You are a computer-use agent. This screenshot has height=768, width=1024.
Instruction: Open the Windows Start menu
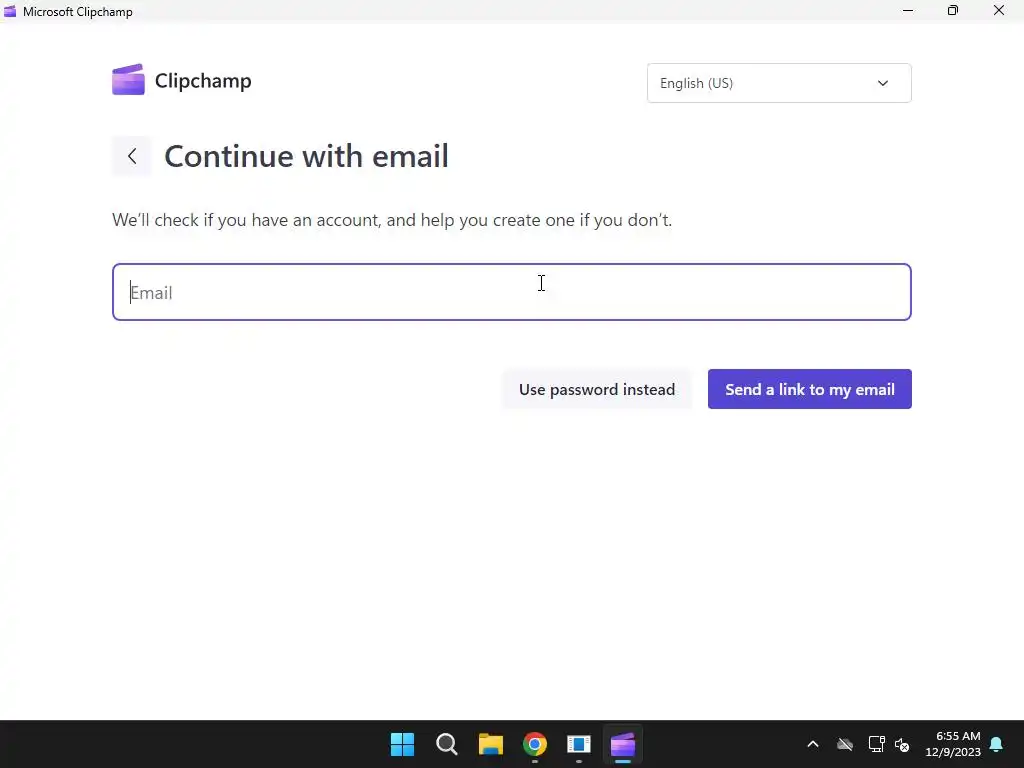coord(402,744)
